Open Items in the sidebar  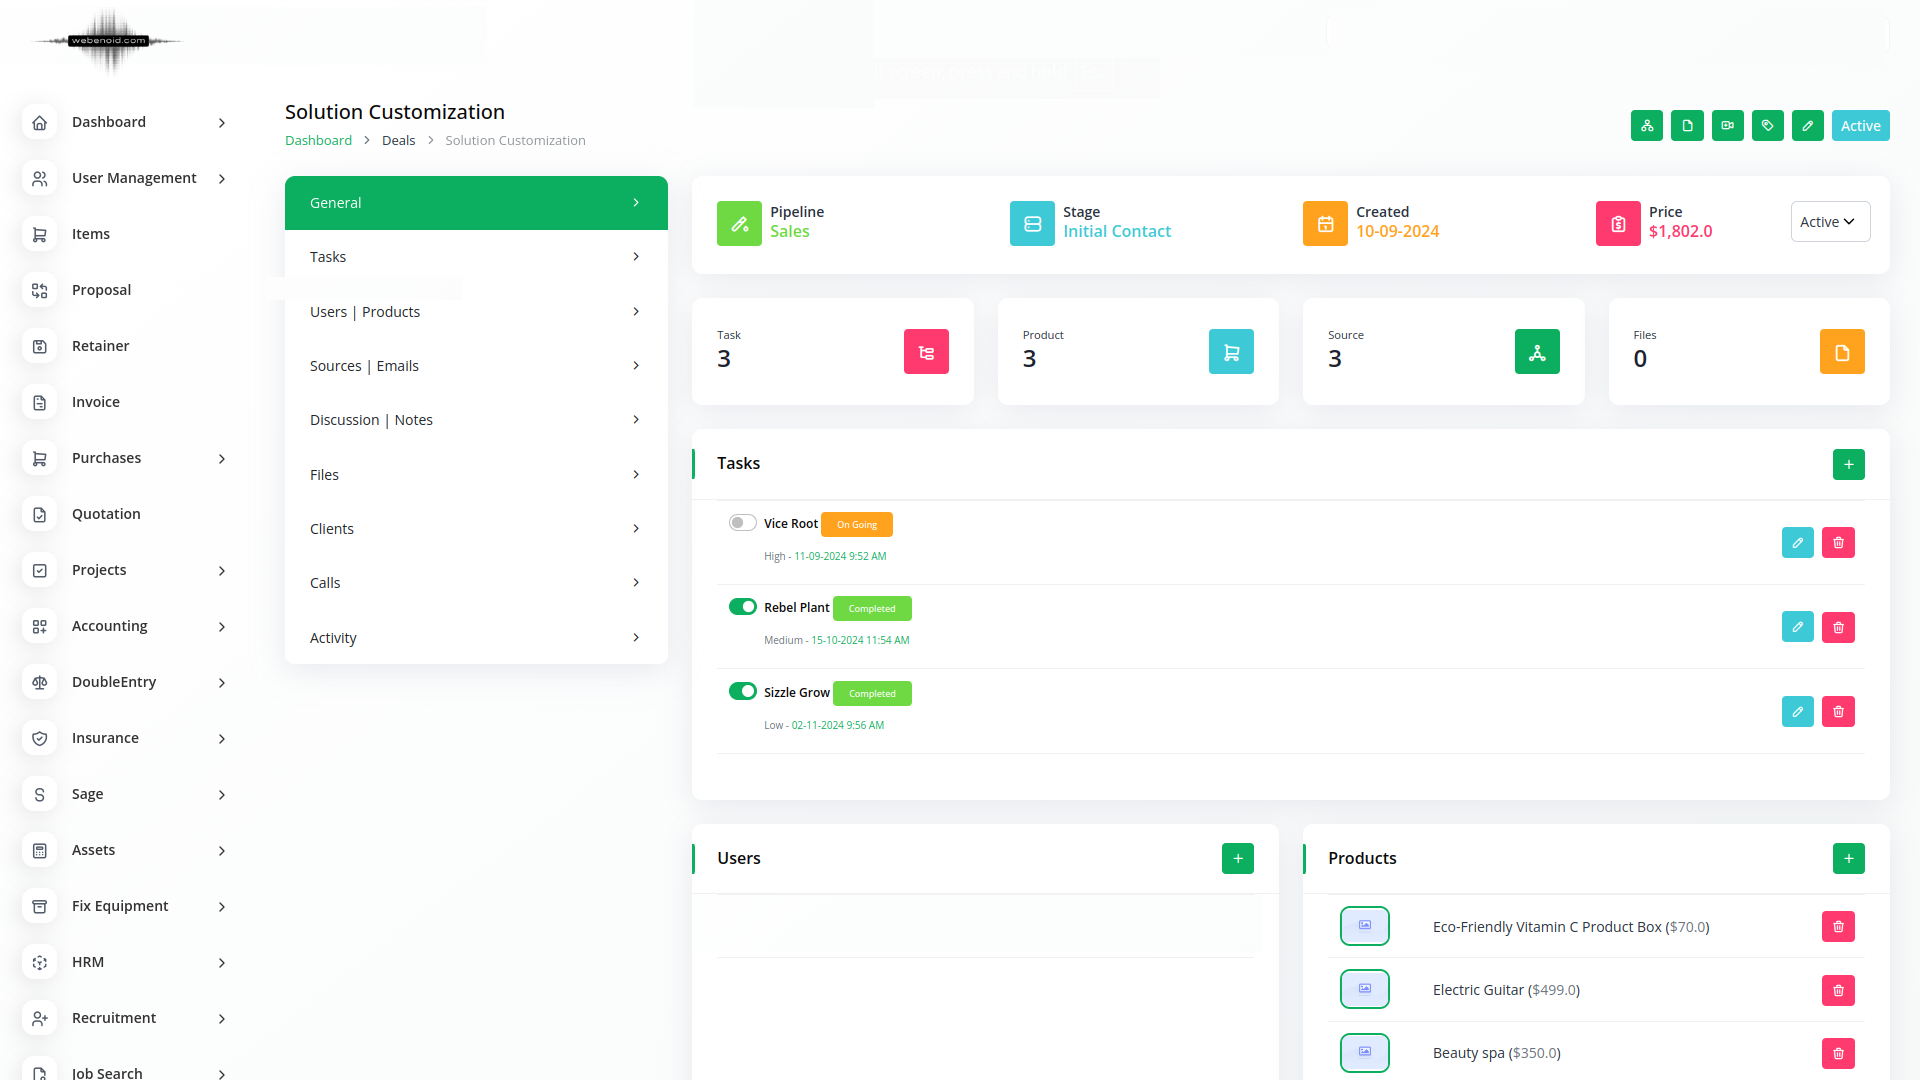point(91,234)
